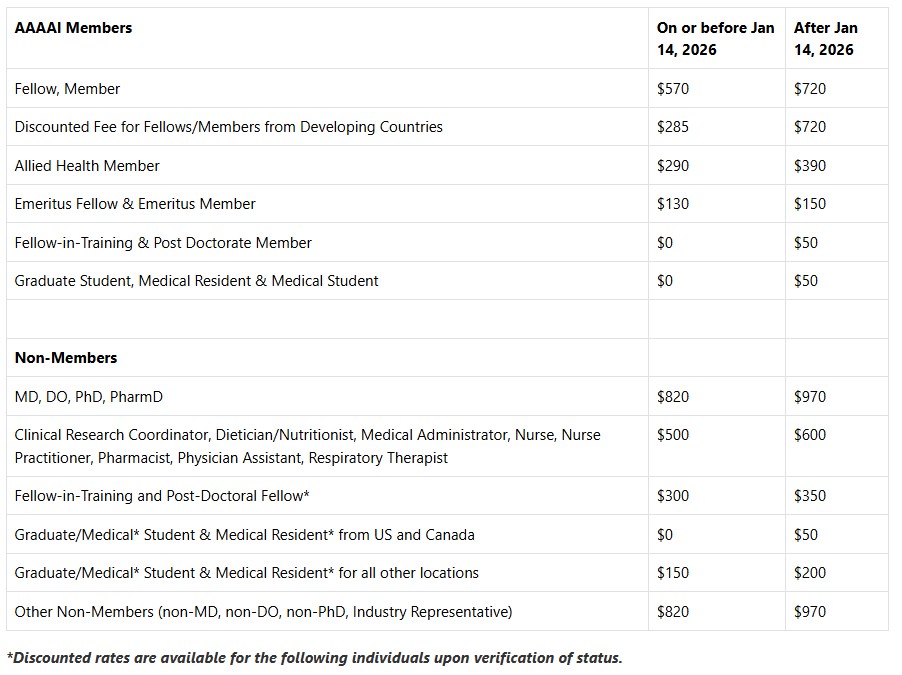The width and height of the screenshot is (902, 675).
Task: Click the discounted rates verification footnote
Action: click(314, 657)
